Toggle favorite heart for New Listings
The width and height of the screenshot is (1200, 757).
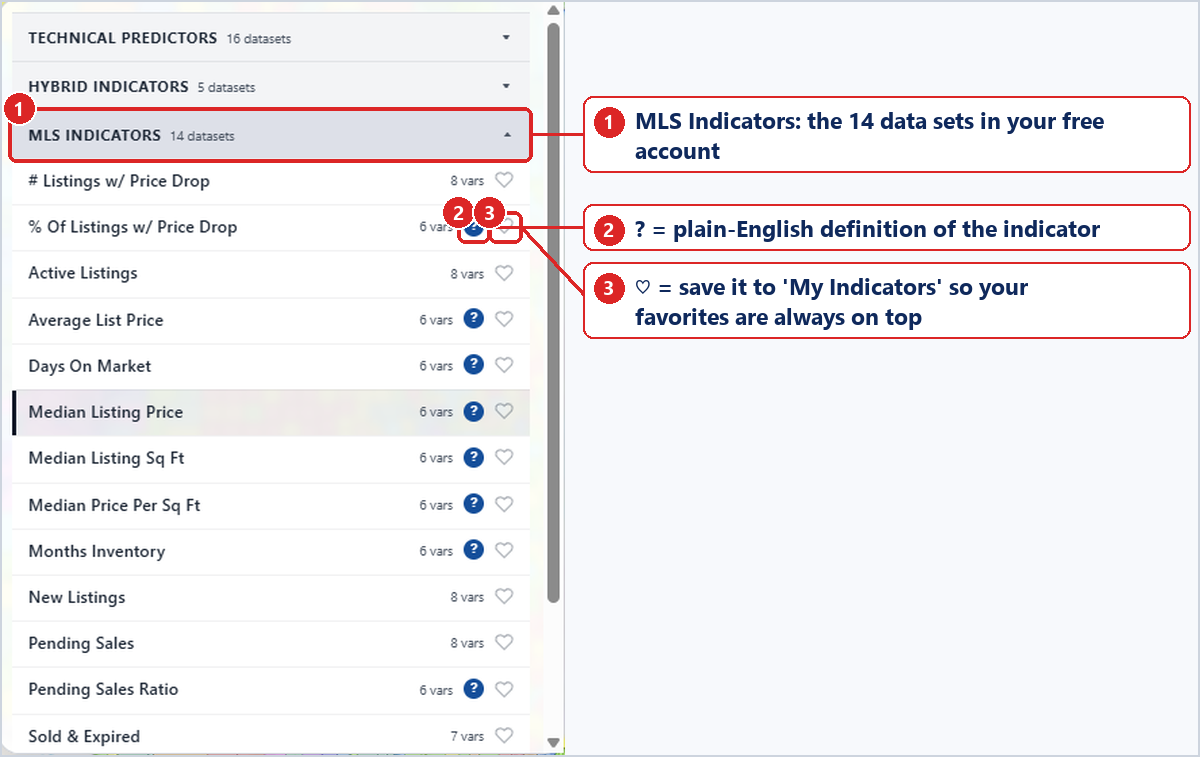coord(504,596)
